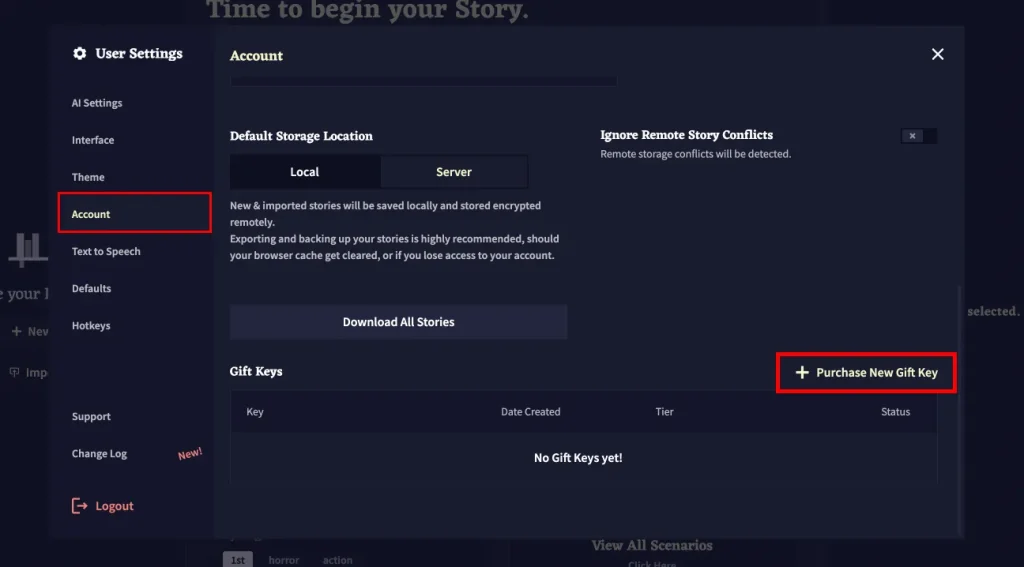Open Text to Speech settings
Screen dimensions: 1024x567
(106, 251)
